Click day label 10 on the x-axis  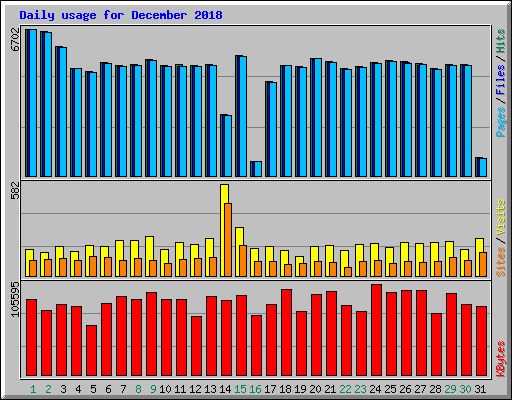coord(165,389)
